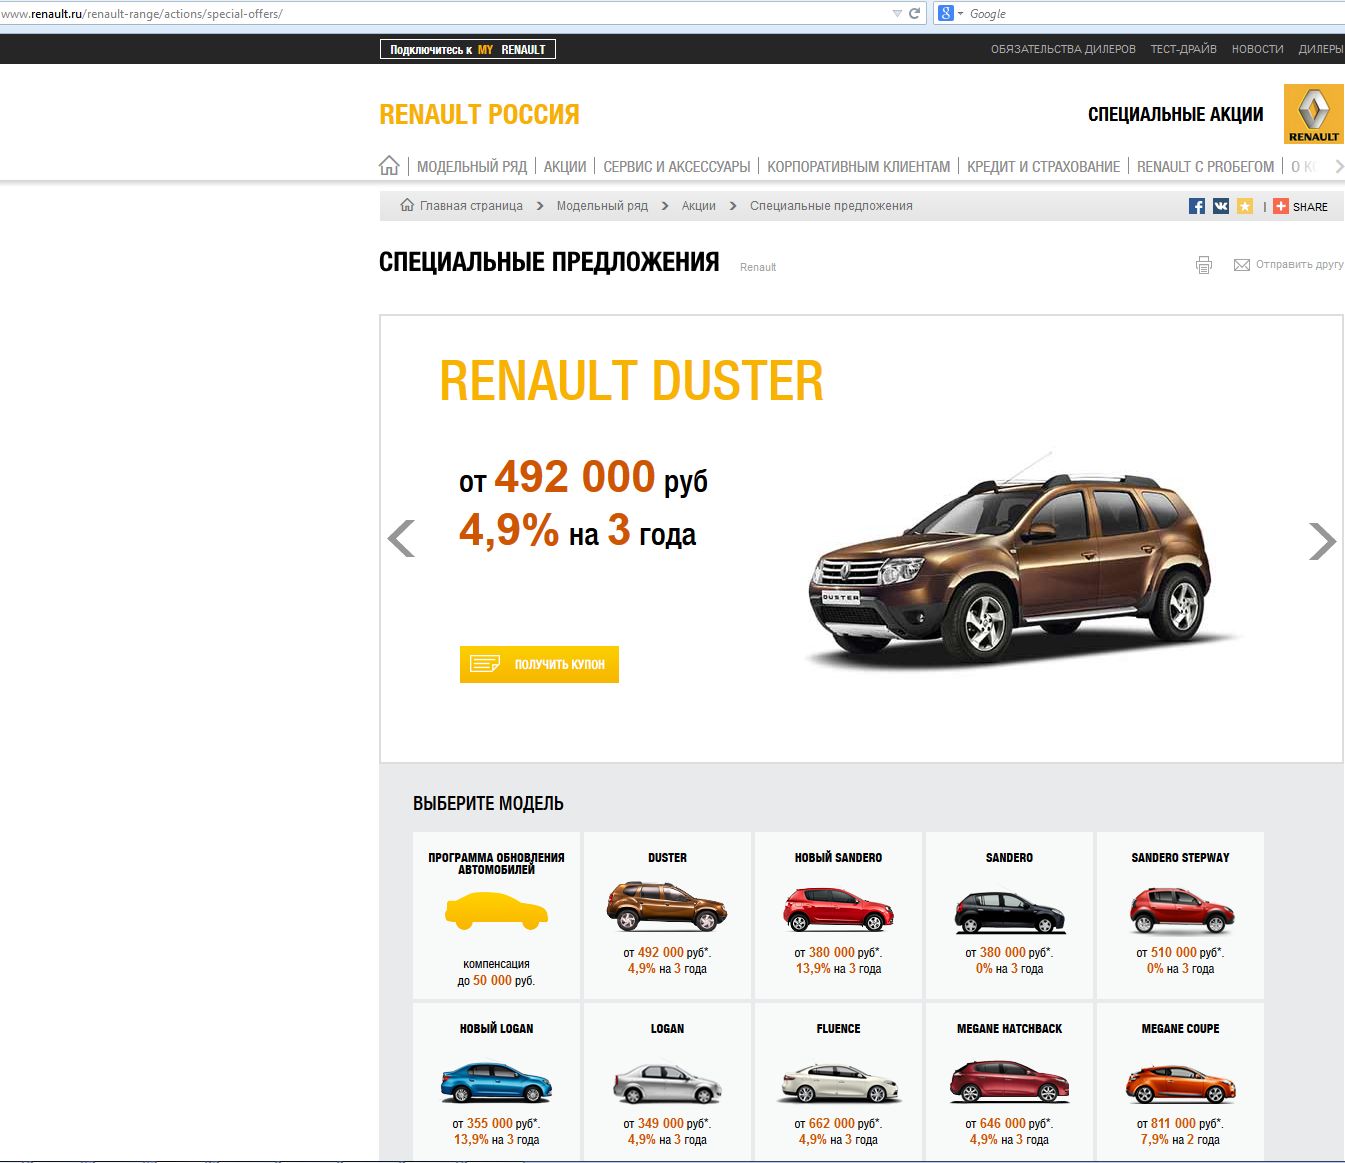Viewport: 1345px width, 1163px height.
Task: Show previous slide with left arrow
Action: click(x=401, y=539)
